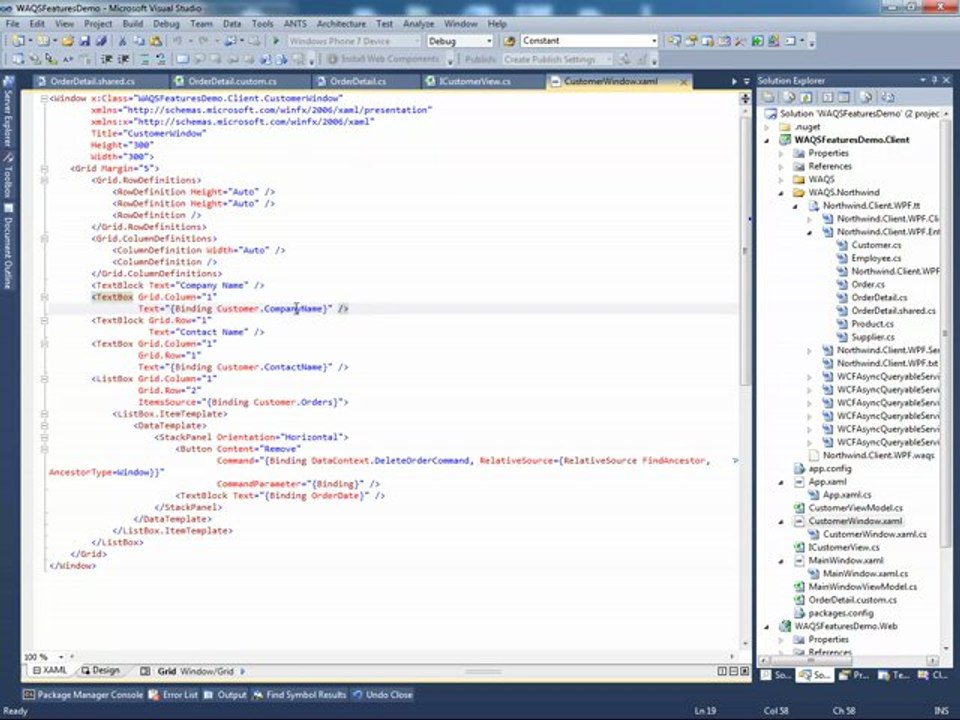The width and height of the screenshot is (960, 720).
Task: Click the Open File folder icon
Action: tap(67, 41)
